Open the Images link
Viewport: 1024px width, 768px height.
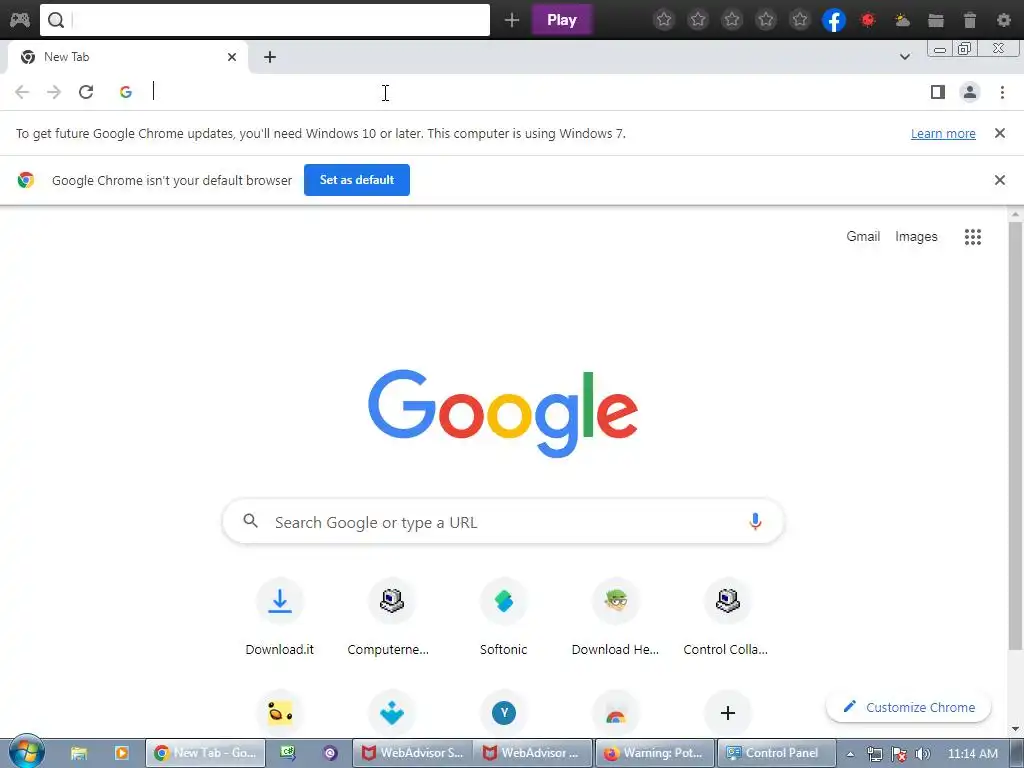[916, 236]
